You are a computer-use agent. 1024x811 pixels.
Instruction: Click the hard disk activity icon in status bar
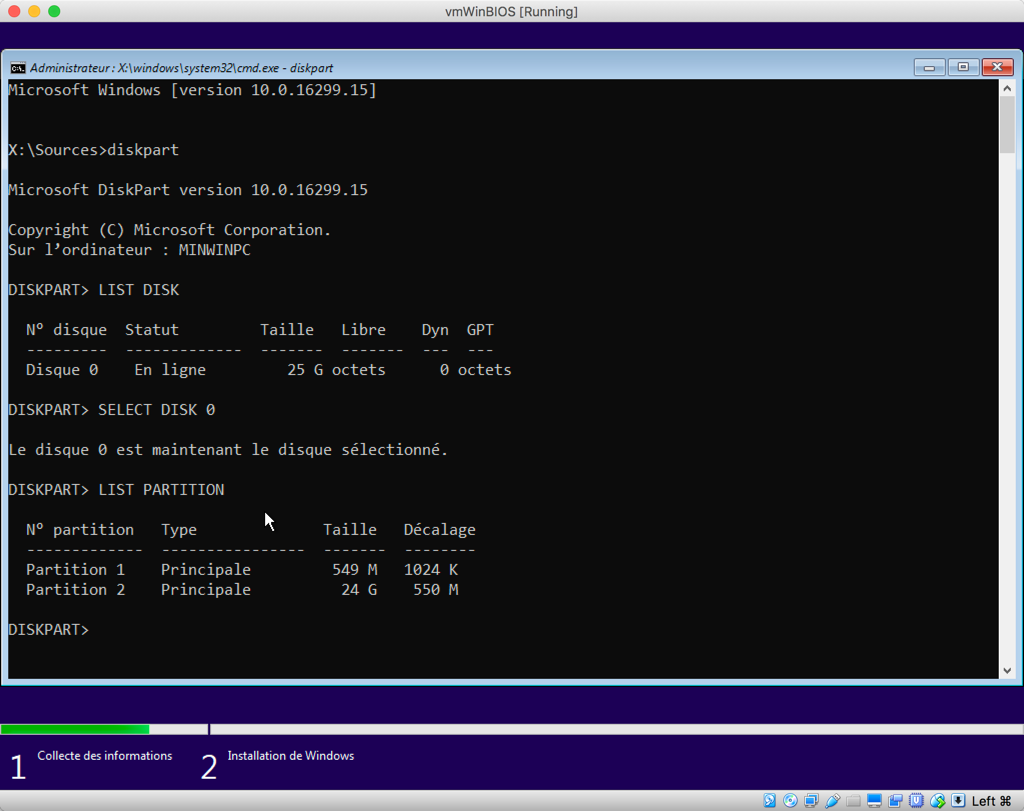(x=769, y=801)
